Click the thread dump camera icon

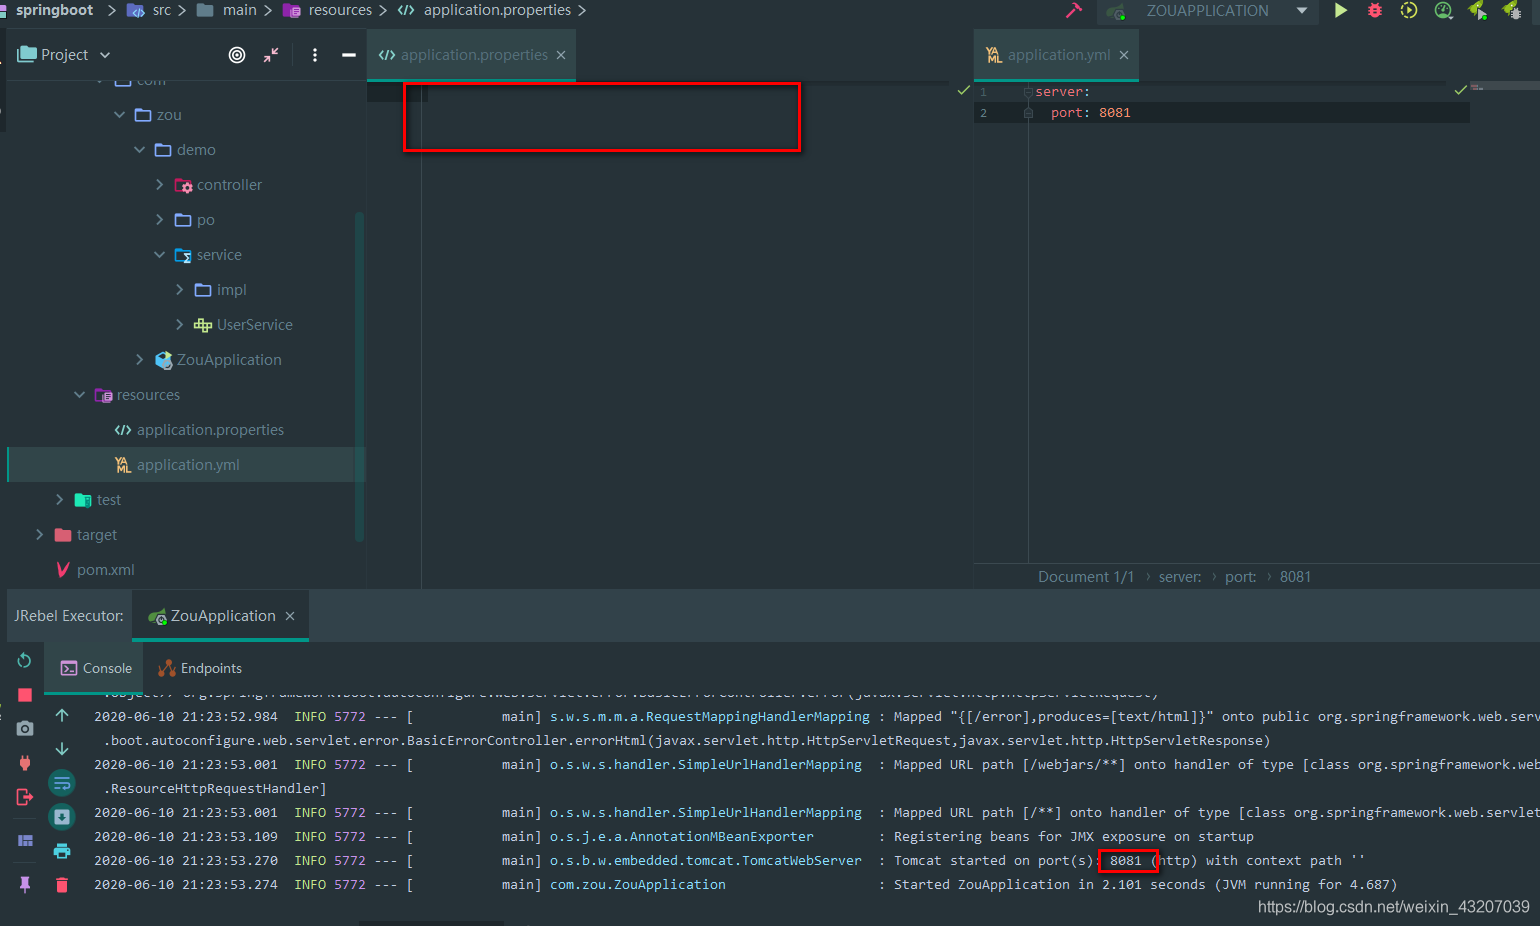[x=25, y=728]
